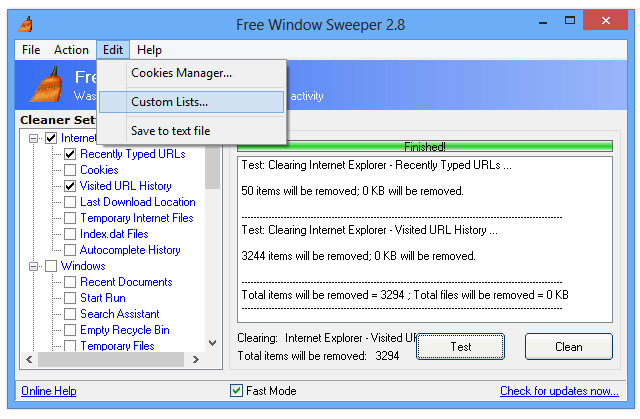This screenshot has height=419, width=640.
Task: Click the 'Total items will be removed: 3294' status
Action: (318, 356)
